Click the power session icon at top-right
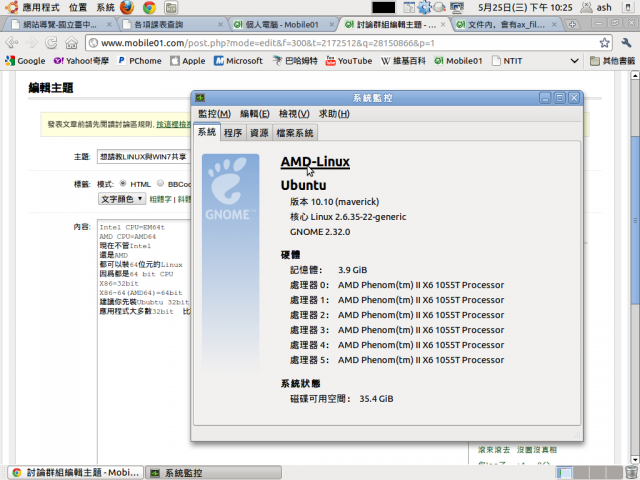The width and height of the screenshot is (640, 480). pos(628,7)
